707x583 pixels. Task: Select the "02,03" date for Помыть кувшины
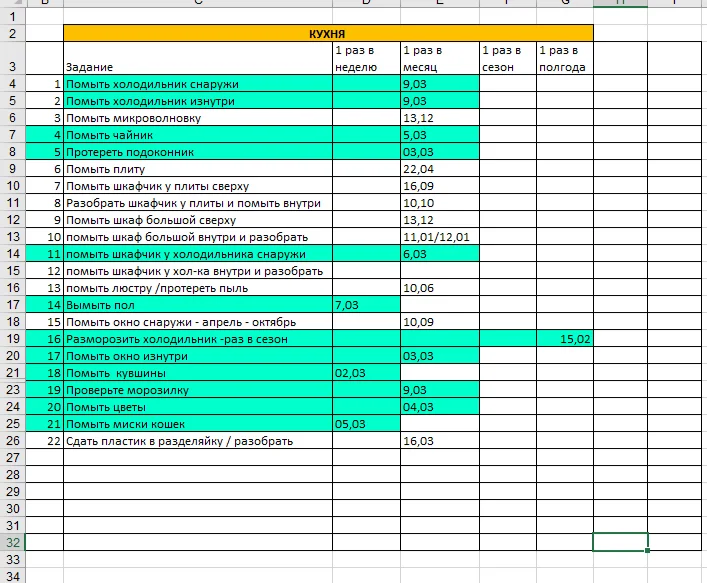click(366, 373)
